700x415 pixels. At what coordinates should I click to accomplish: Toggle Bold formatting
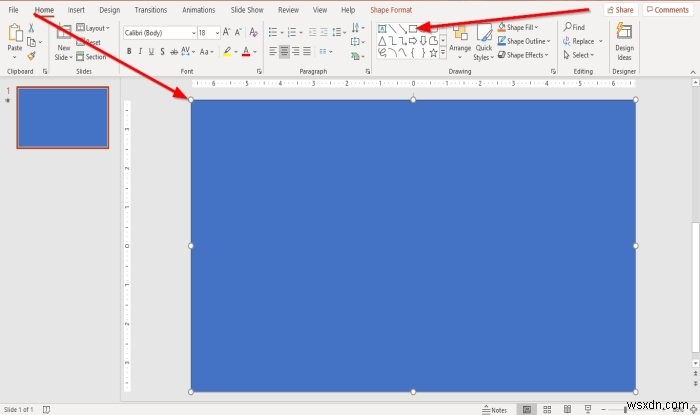coord(129,52)
